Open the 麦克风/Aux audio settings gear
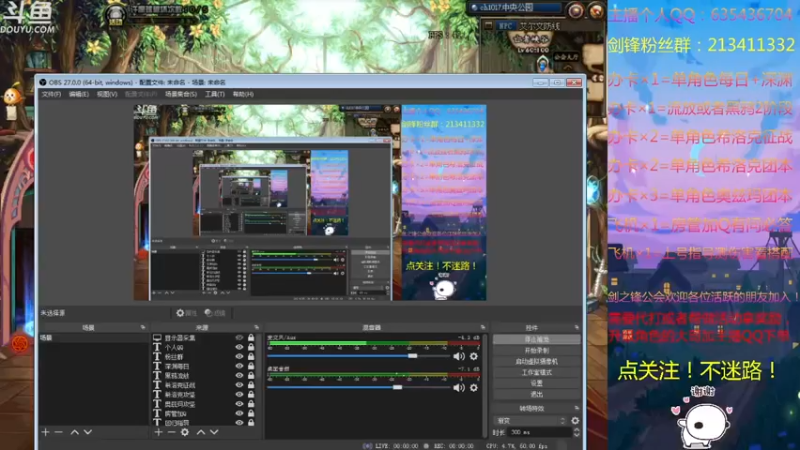Screen dimensions: 800x450 (474, 356)
